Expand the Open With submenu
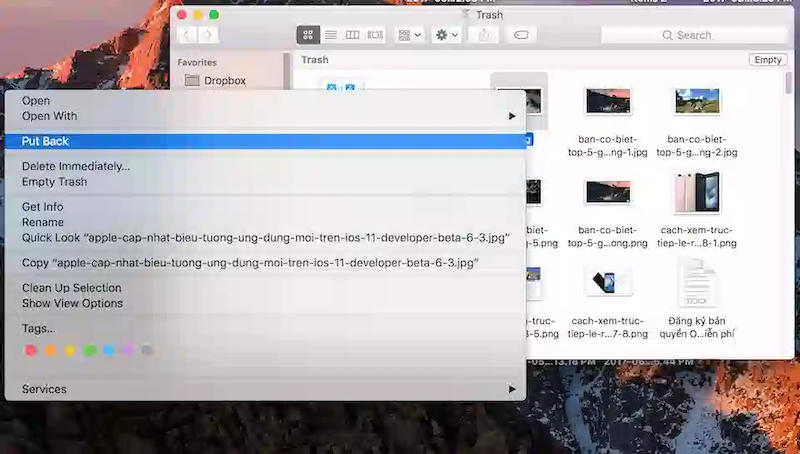The height and width of the screenshot is (454, 800). tap(265, 116)
